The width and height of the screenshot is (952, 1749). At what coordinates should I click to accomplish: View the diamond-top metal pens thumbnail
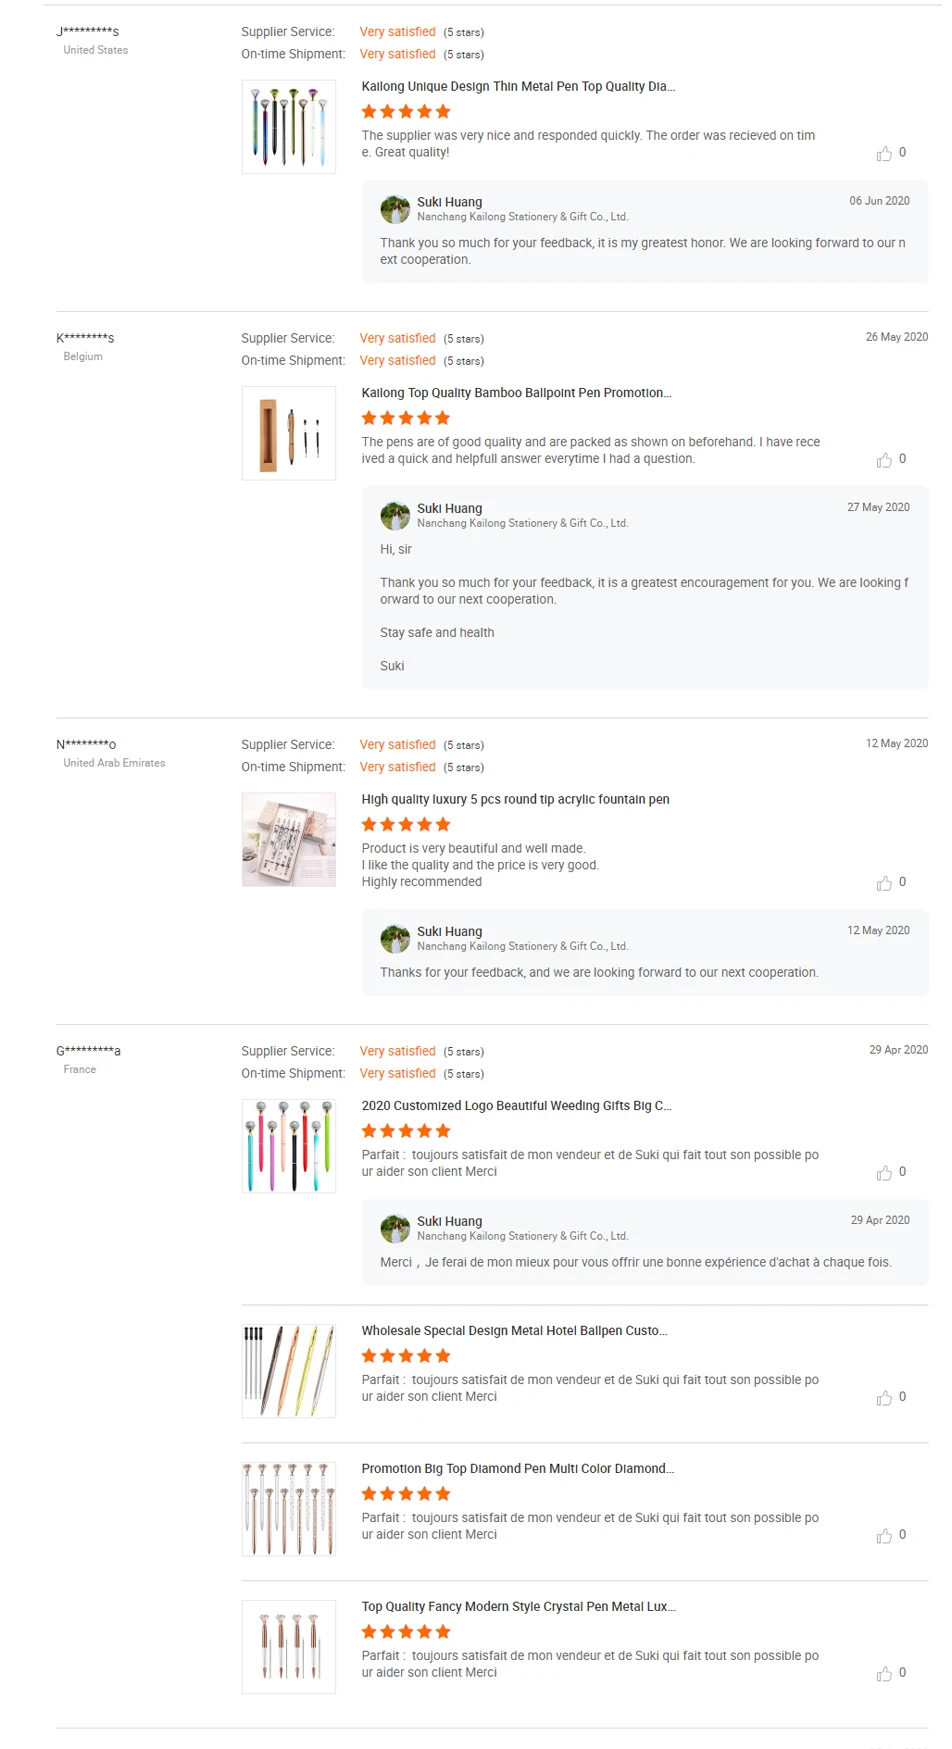pos(289,127)
